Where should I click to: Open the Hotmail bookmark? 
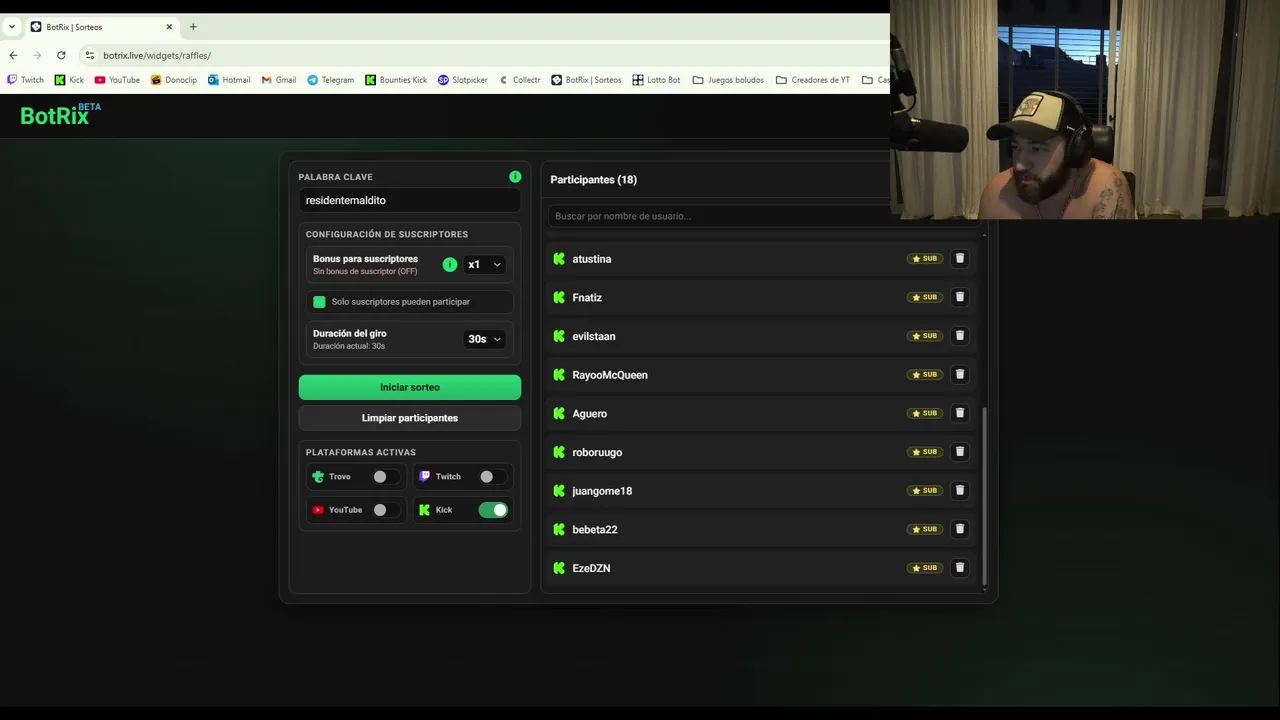[229, 80]
